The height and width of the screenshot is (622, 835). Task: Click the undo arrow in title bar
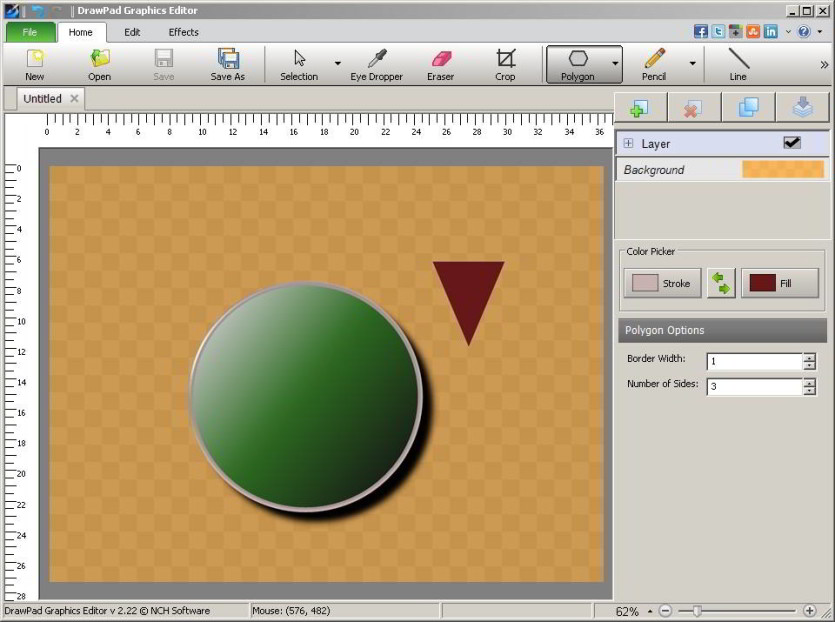tap(37, 10)
